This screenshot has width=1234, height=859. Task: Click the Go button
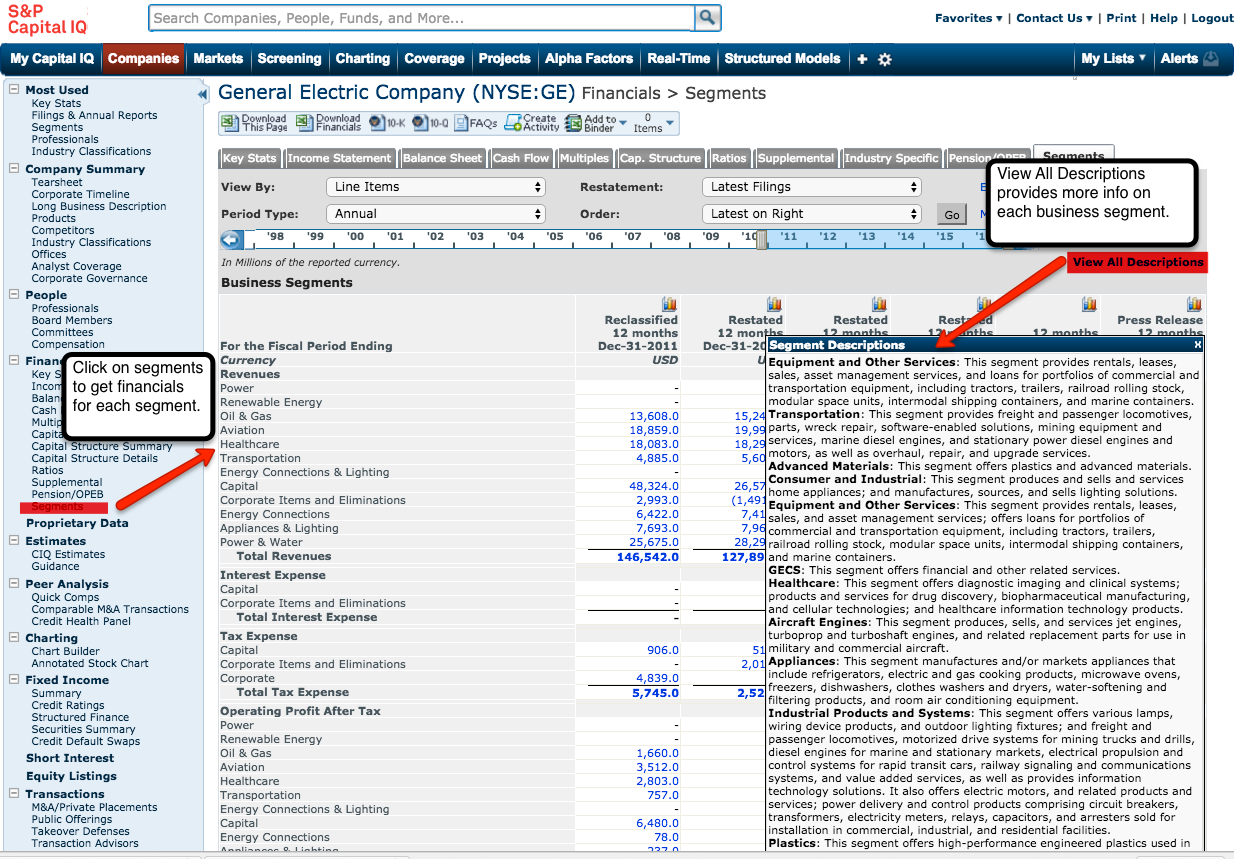tap(951, 215)
